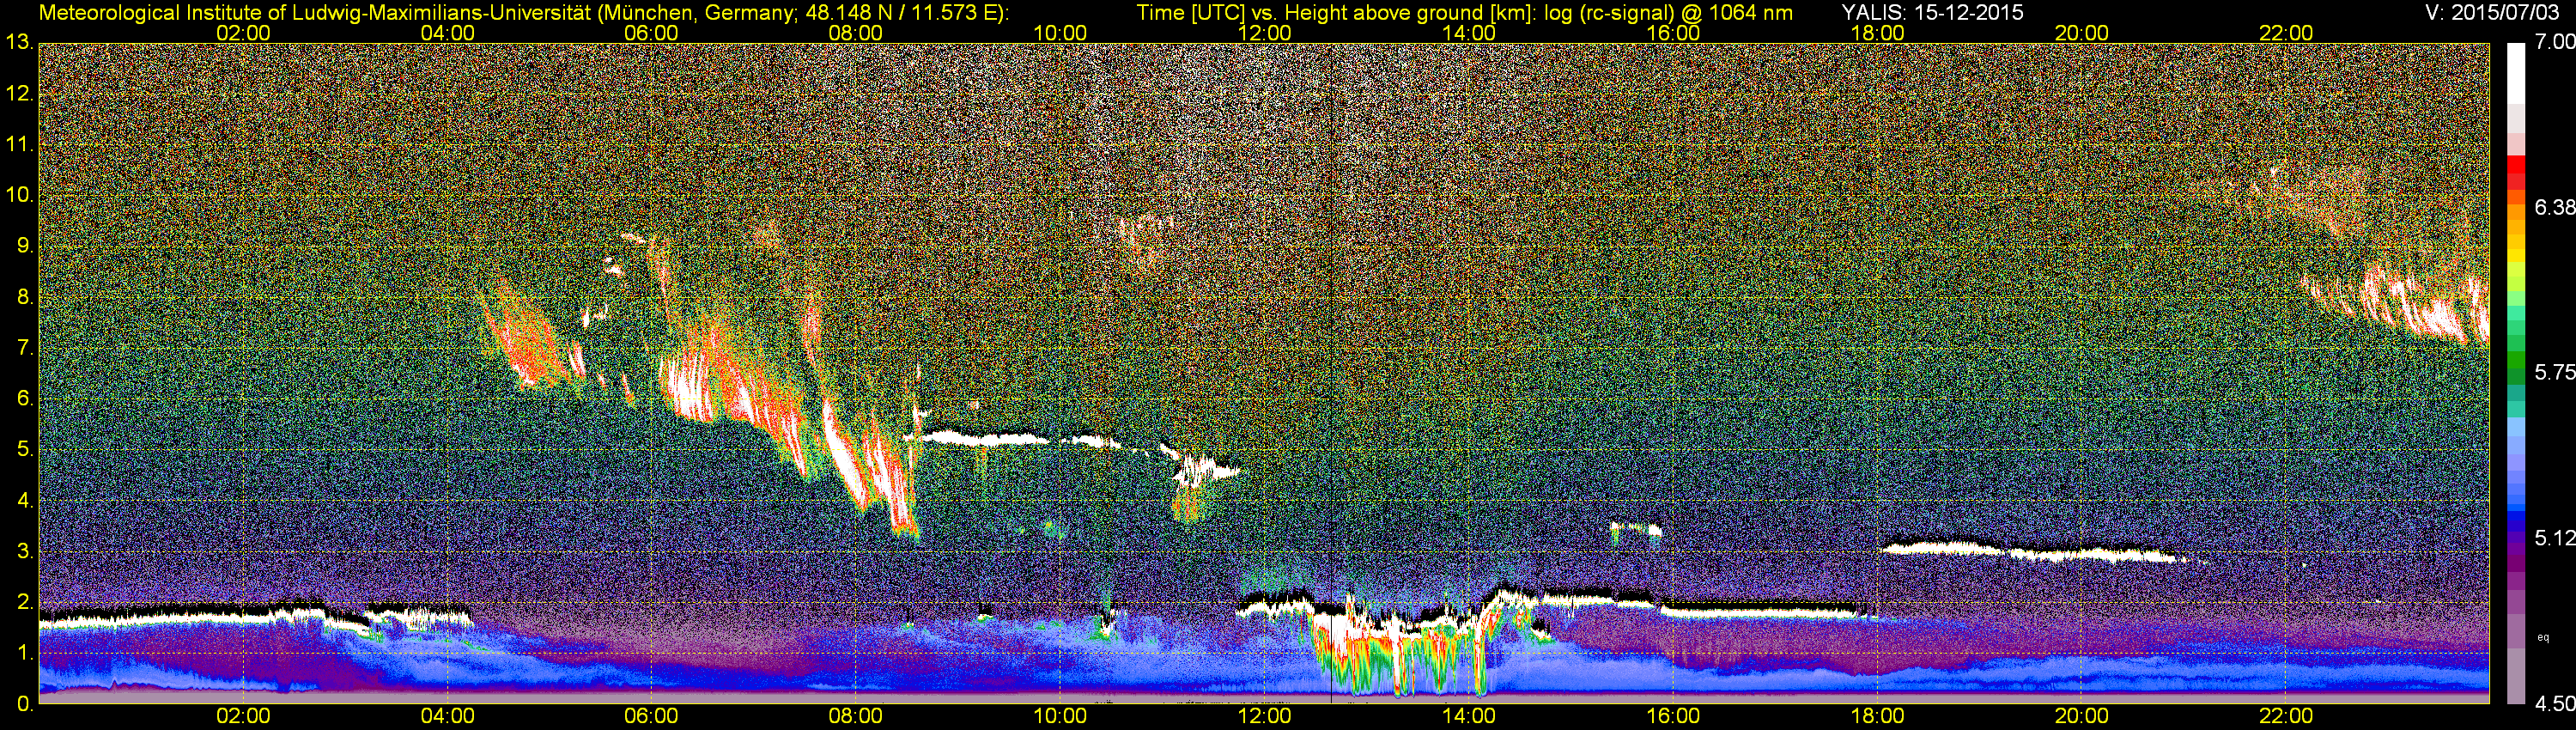This screenshot has width=2576, height=730.
Task: Click the small 'eq' label beside colorbar
Action: (x=2544, y=637)
